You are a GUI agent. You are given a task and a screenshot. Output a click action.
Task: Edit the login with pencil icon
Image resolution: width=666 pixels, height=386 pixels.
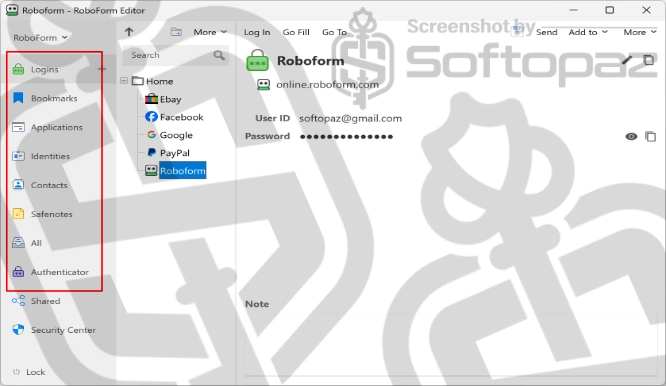(x=627, y=60)
